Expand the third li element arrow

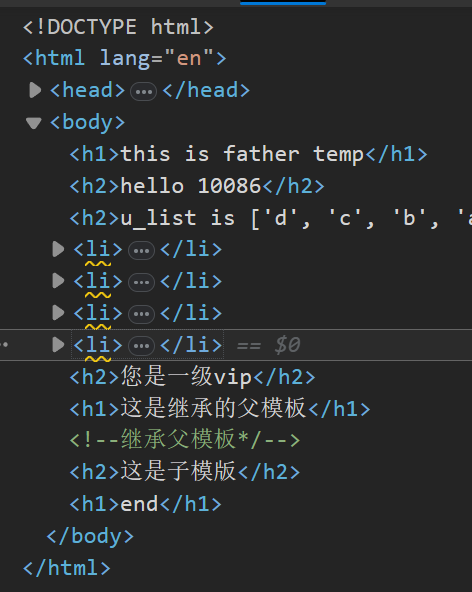coord(58,313)
